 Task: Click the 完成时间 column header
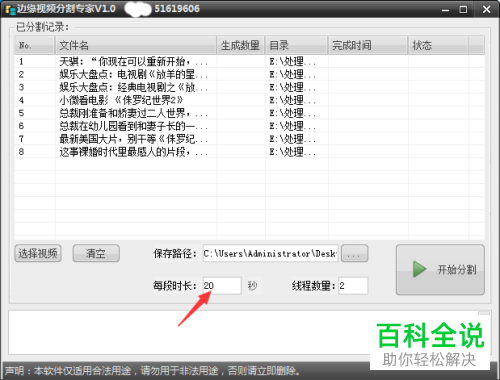coord(368,45)
